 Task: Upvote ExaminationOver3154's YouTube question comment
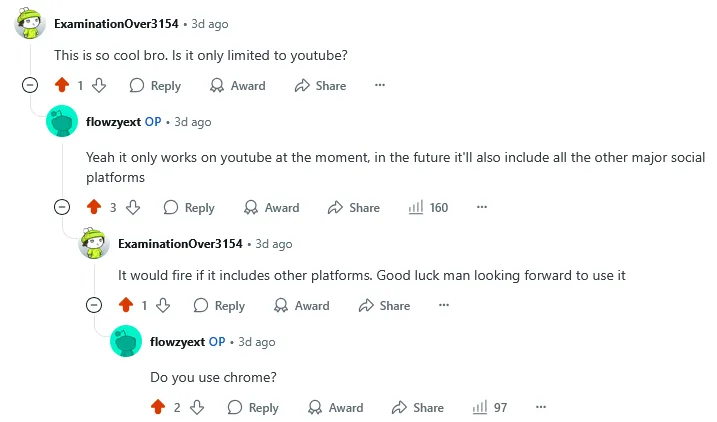click(62, 85)
